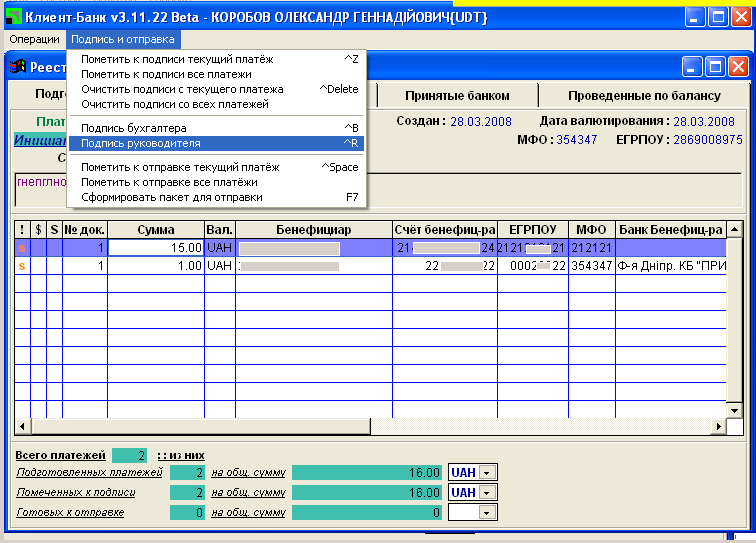Click the Бенефициар column header
Viewport: 756px width, 543px height.
click(313, 229)
